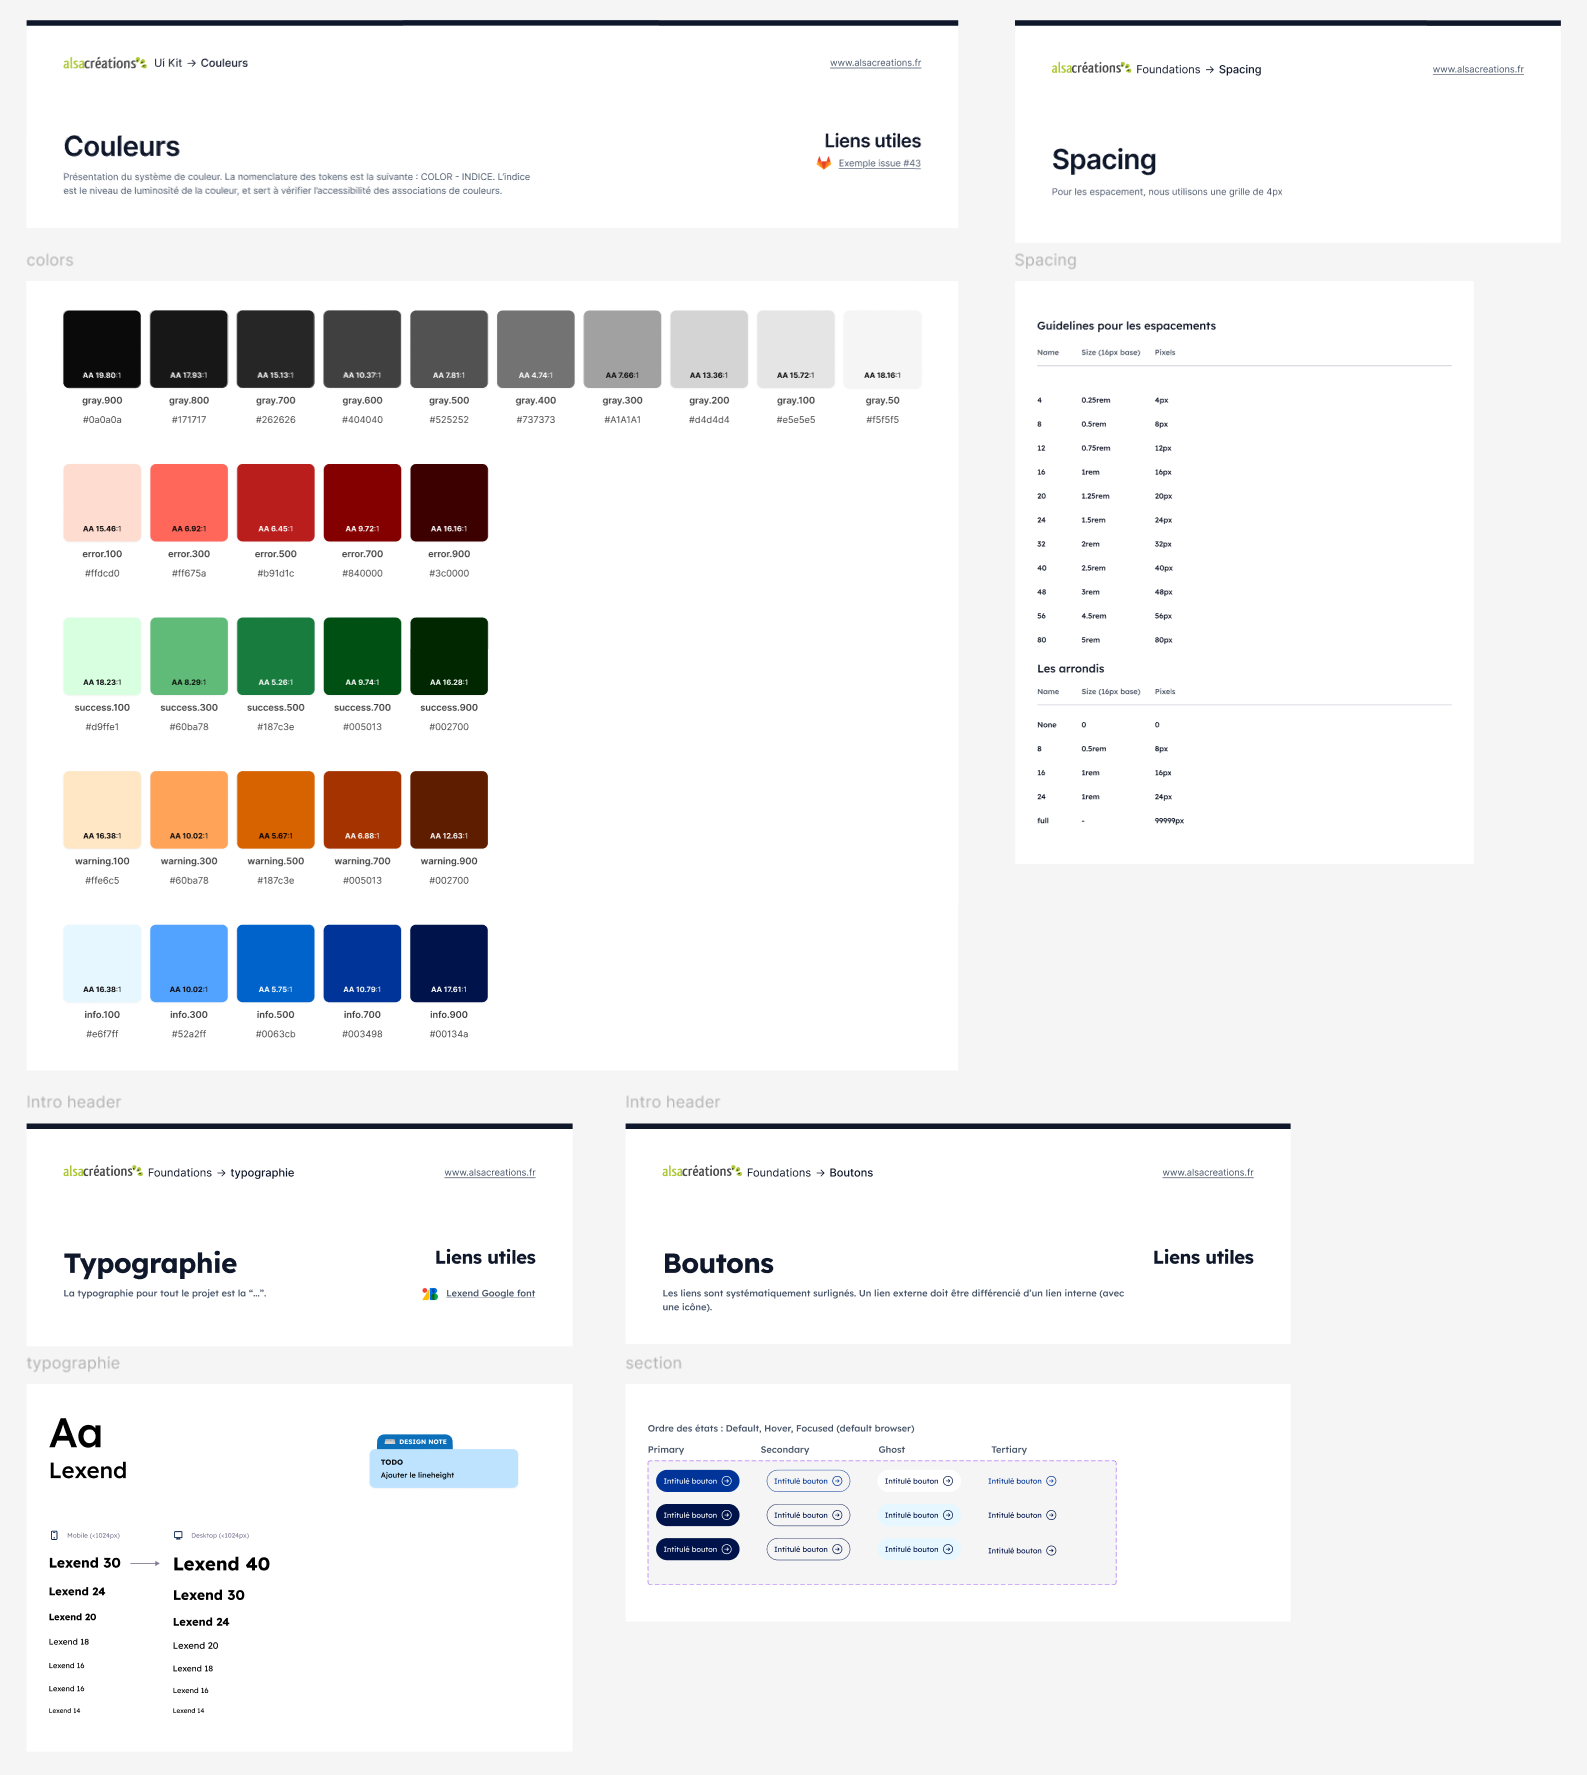1587x1775 pixels.
Task: Pick the success.500 color swatch
Action: tap(276, 656)
